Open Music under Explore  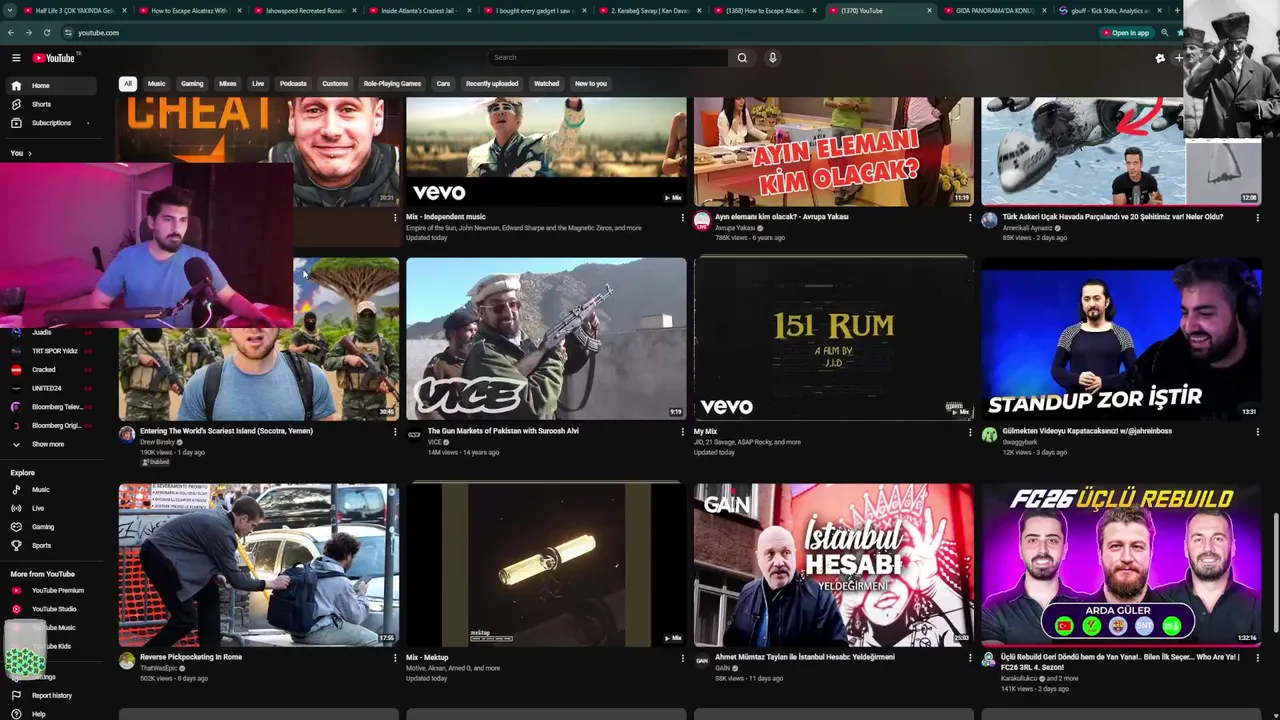coord(50,490)
